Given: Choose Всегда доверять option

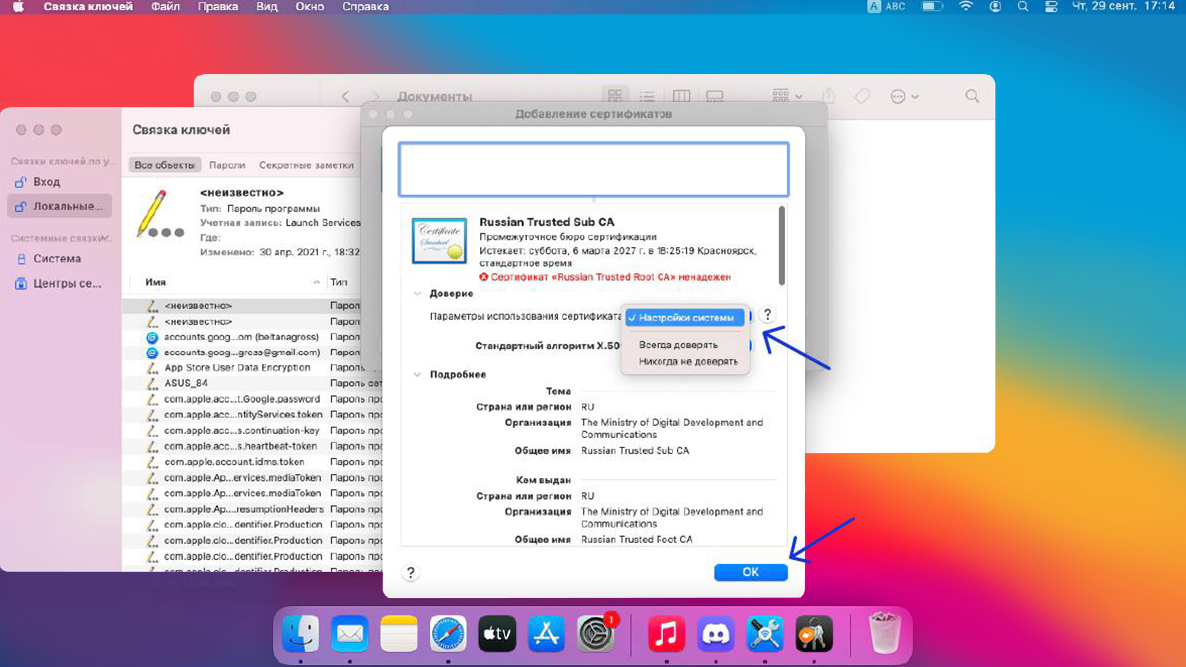Looking at the screenshot, I should pos(678,345).
